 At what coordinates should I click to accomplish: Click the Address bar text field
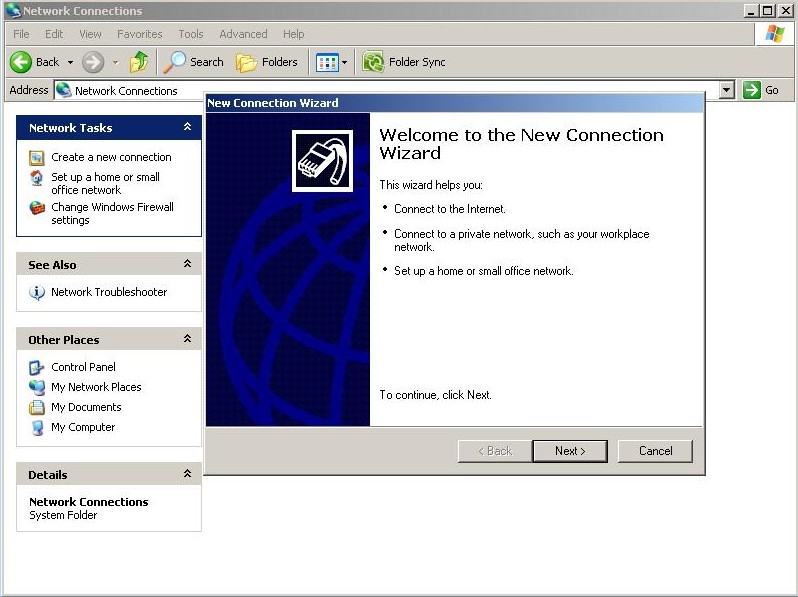pos(387,90)
